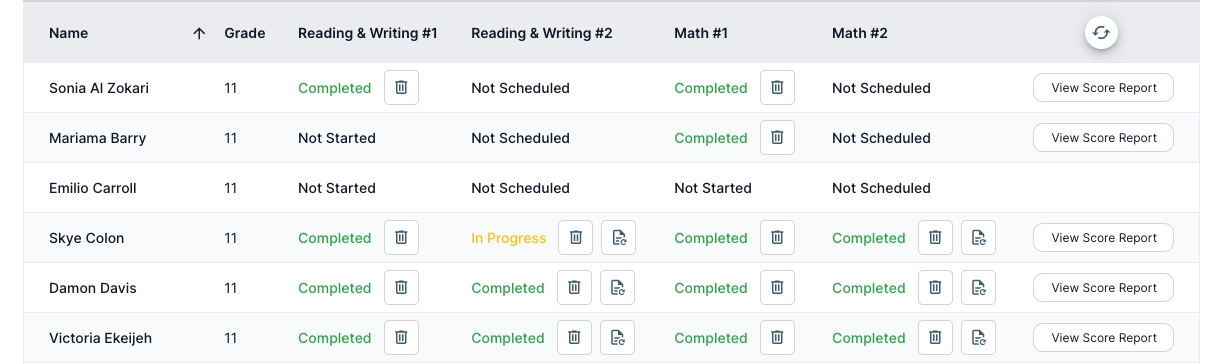Click the refresh icon in table header
Image resolution: width=1214 pixels, height=364 pixels.
(x=1101, y=33)
